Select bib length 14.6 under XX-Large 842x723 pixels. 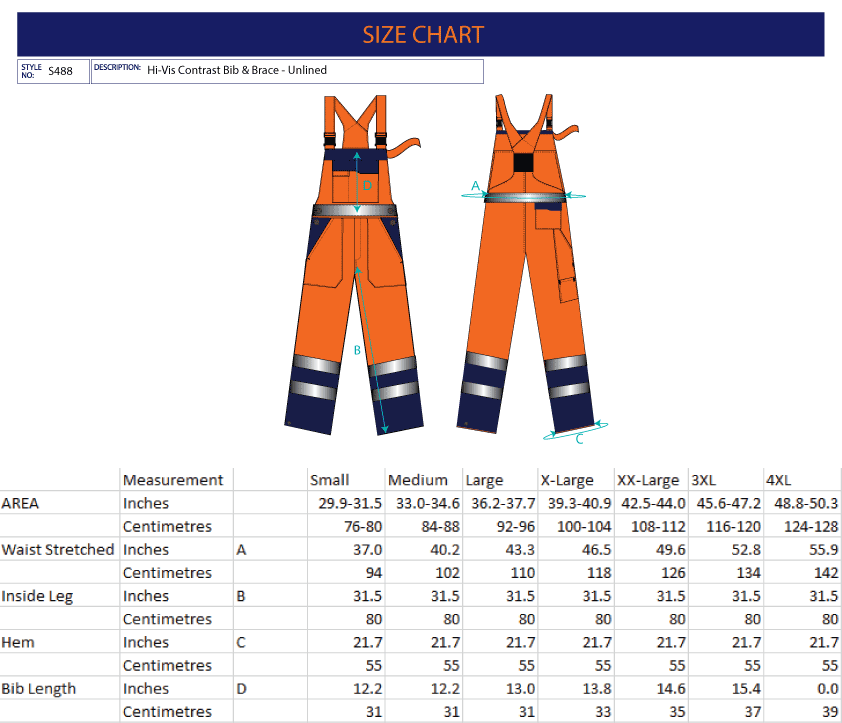[x=671, y=689]
